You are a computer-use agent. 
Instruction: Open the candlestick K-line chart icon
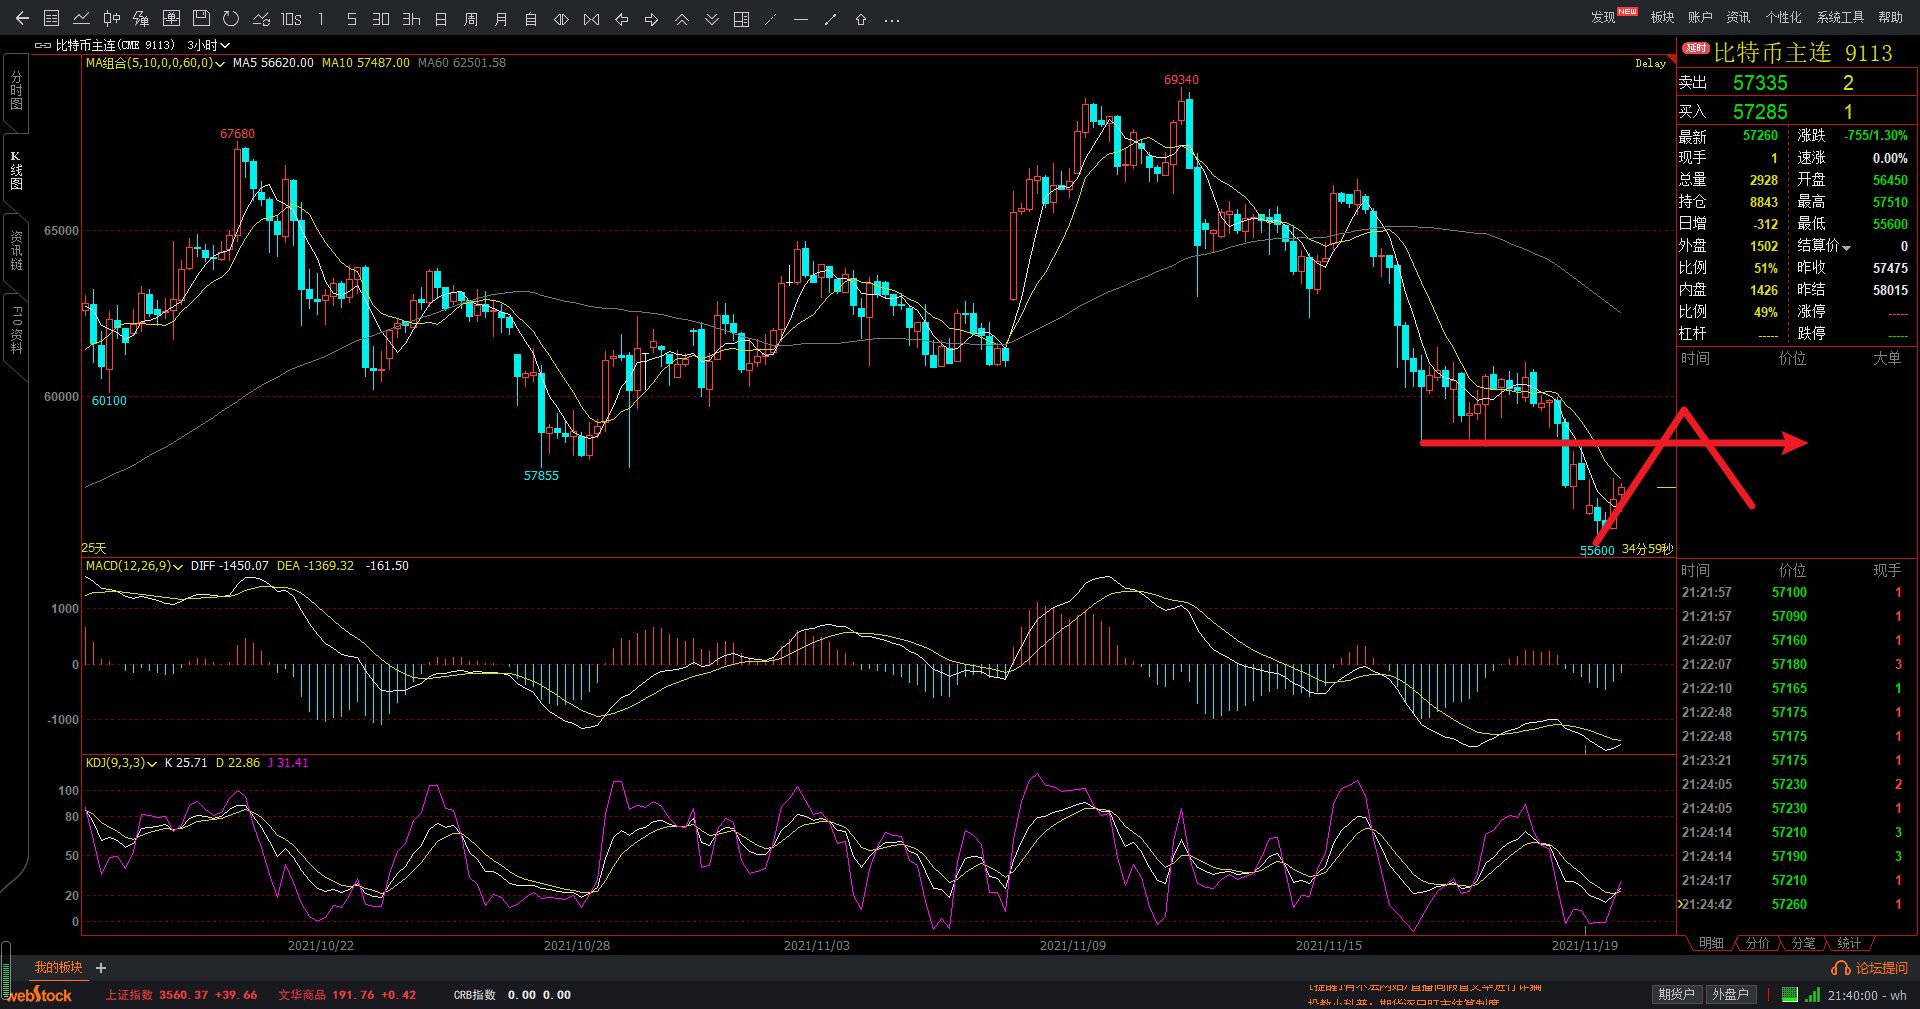[x=112, y=19]
